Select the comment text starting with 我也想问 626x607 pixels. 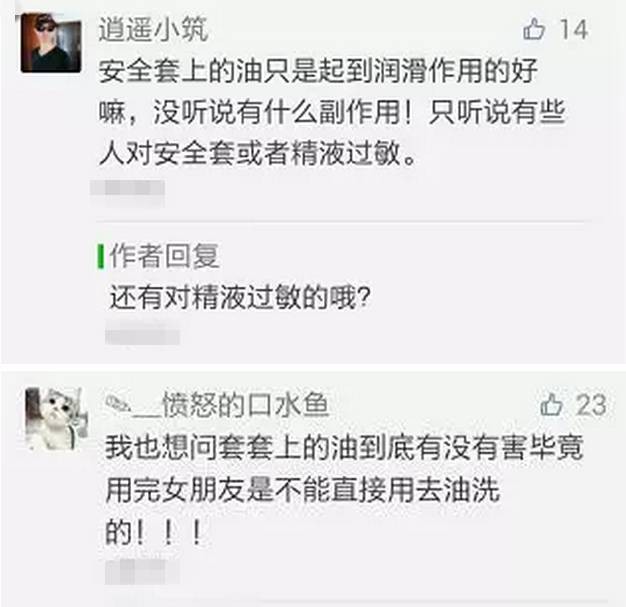344,490
